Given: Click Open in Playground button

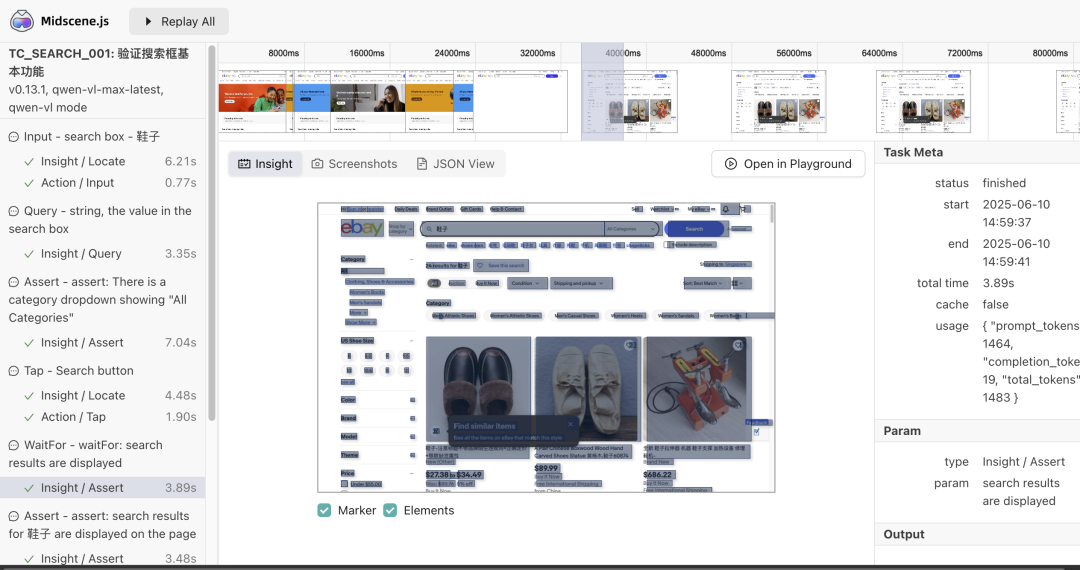Looking at the screenshot, I should 788,164.
